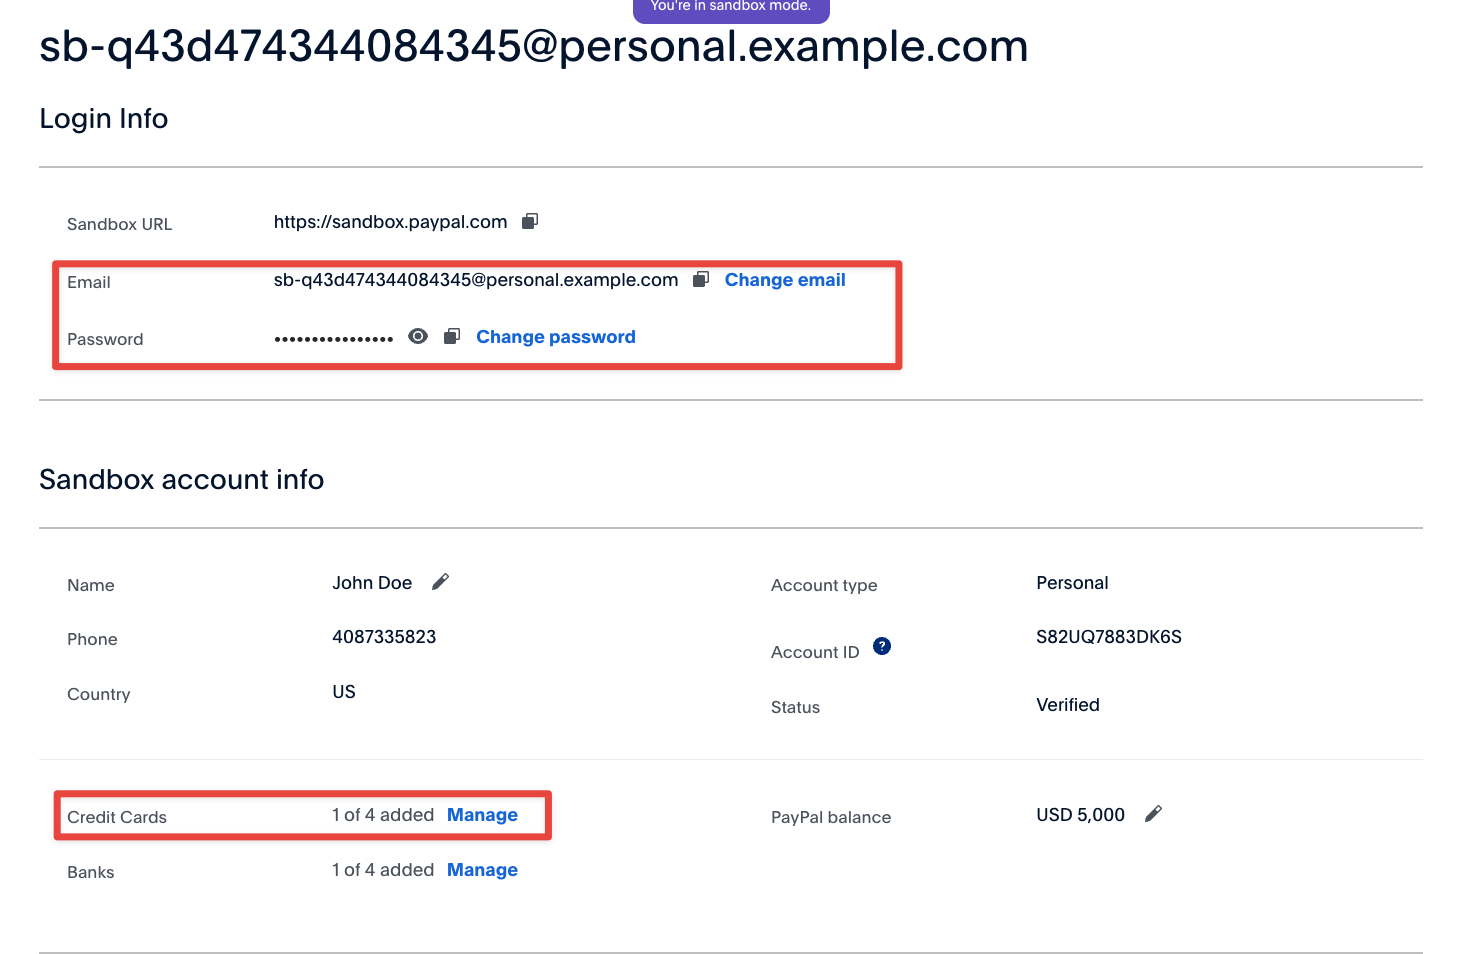Manage the linked banks
Image resolution: width=1461 pixels, height=954 pixels.
pyautogui.click(x=482, y=870)
